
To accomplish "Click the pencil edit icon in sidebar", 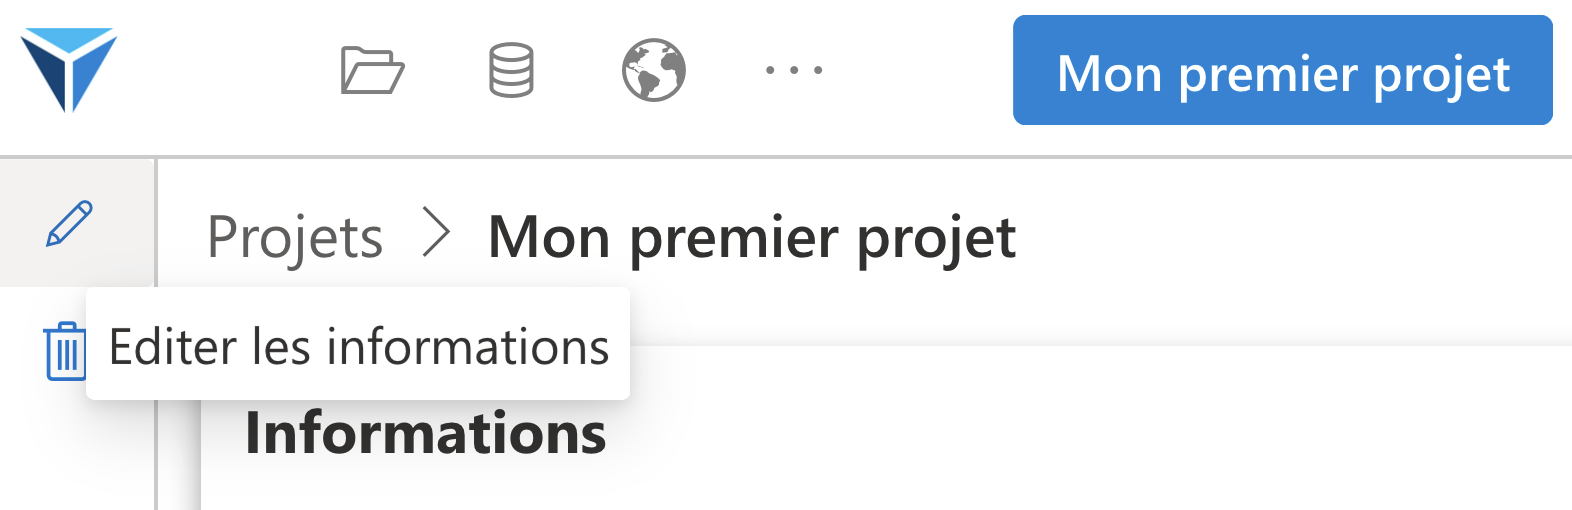I will tap(70, 223).
